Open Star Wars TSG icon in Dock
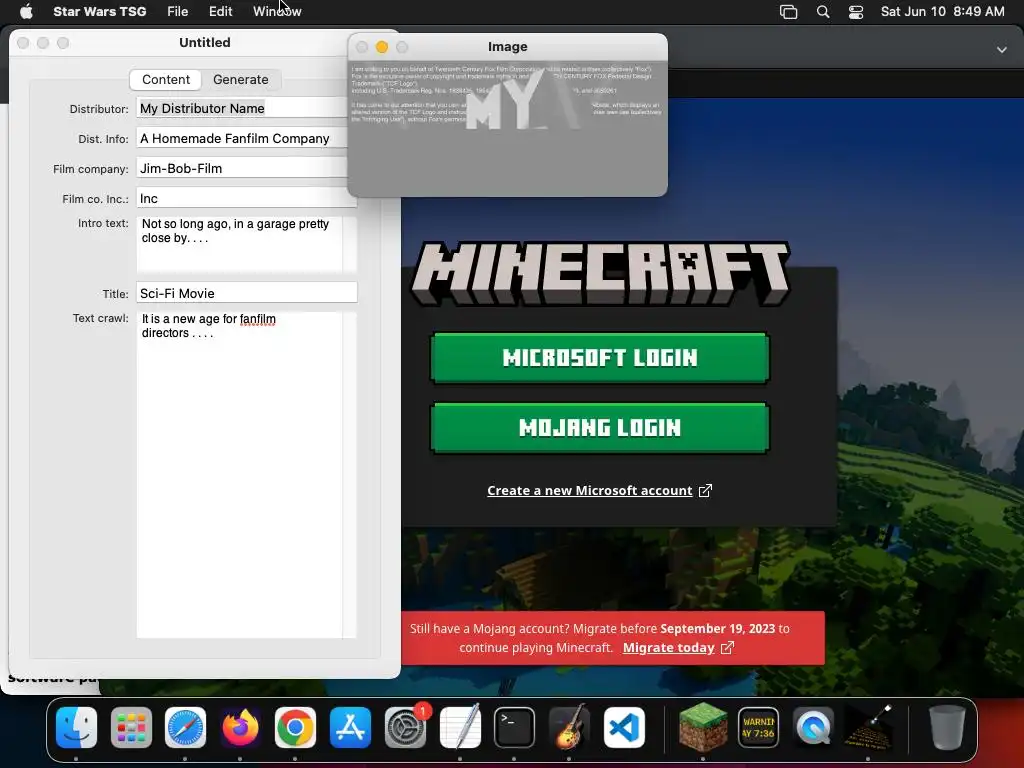The width and height of the screenshot is (1024, 768). [868, 727]
